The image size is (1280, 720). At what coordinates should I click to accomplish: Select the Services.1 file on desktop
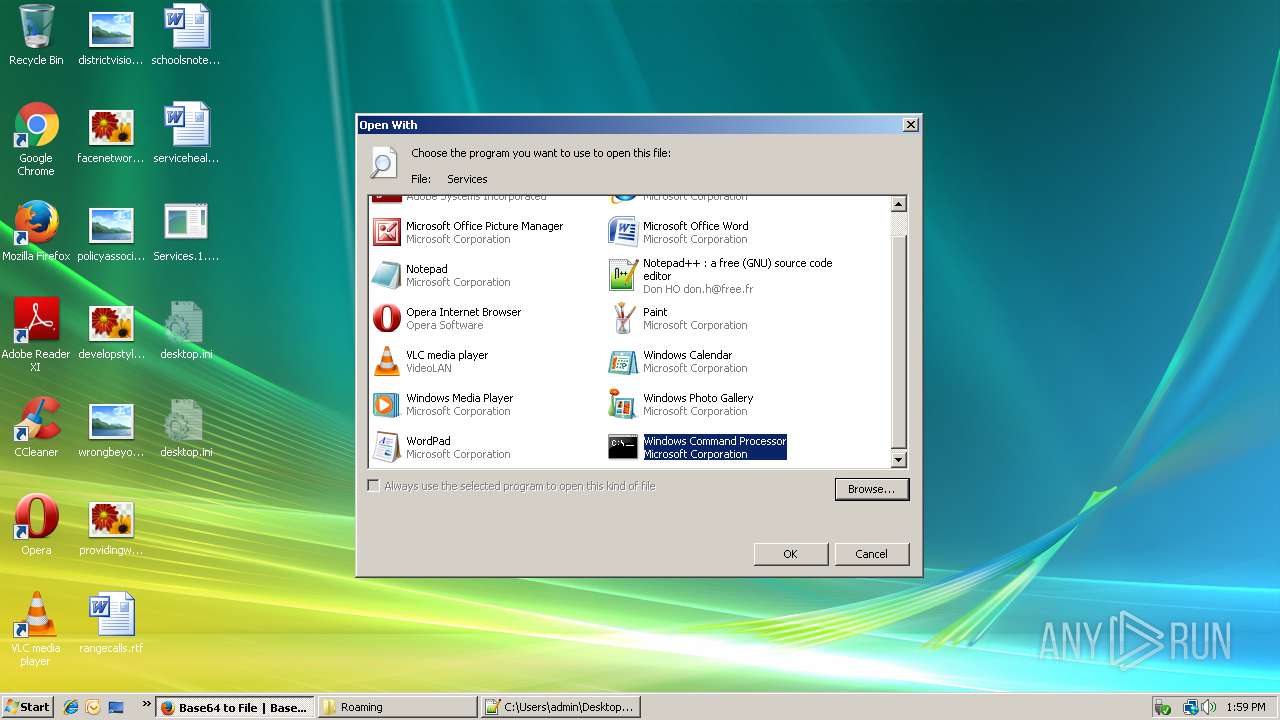tap(186, 231)
